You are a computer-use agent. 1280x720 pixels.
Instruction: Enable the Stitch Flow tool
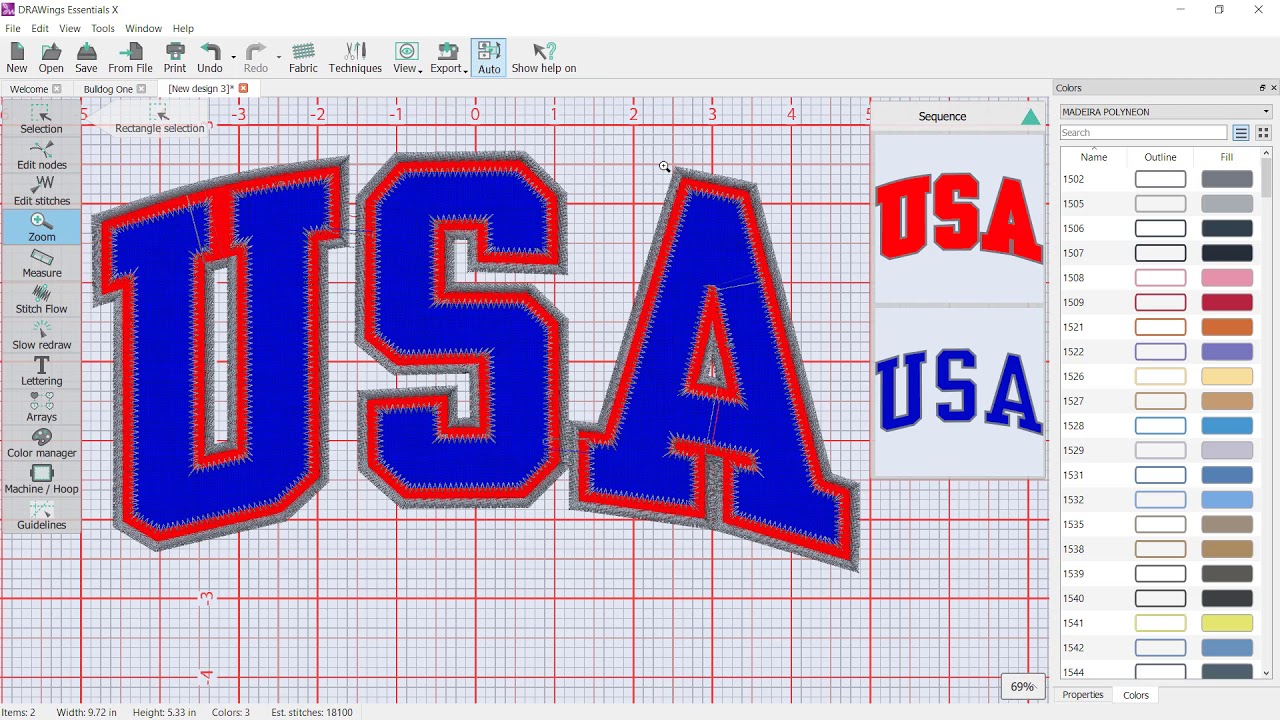(x=41, y=299)
